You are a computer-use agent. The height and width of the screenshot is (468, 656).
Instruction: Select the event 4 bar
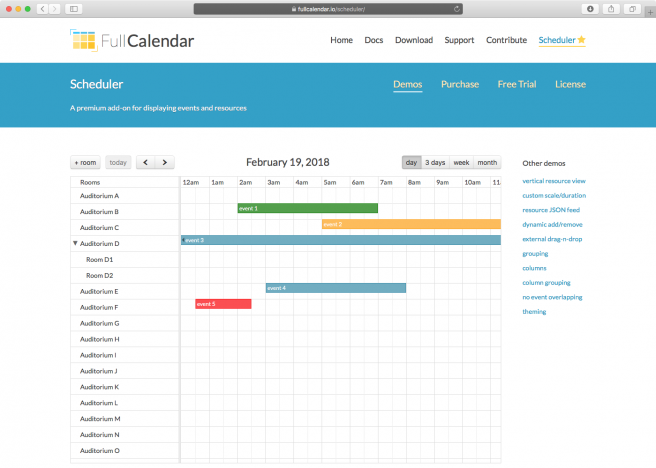pyautogui.click(x=336, y=288)
